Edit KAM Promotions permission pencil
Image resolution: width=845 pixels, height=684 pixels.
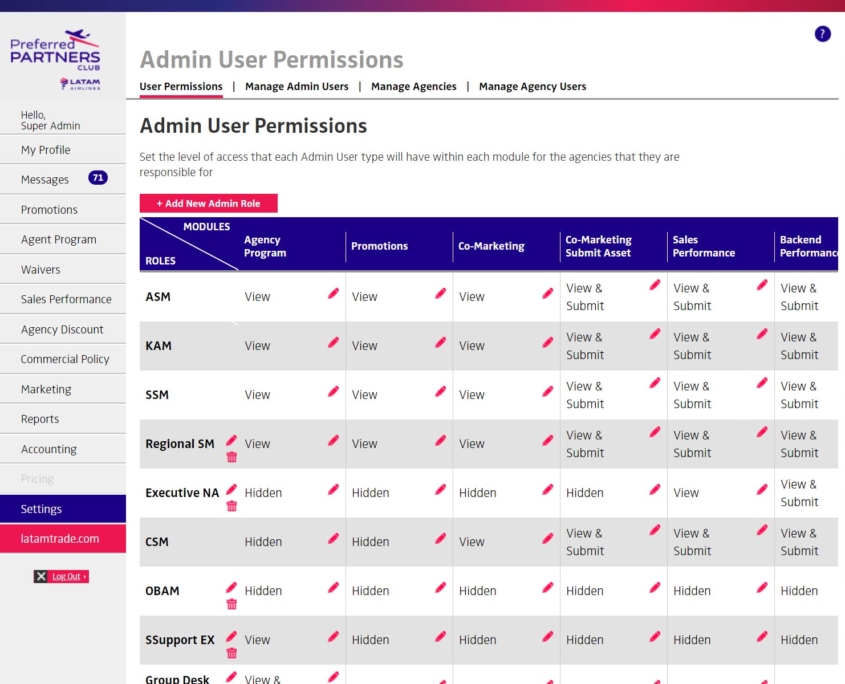(440, 342)
